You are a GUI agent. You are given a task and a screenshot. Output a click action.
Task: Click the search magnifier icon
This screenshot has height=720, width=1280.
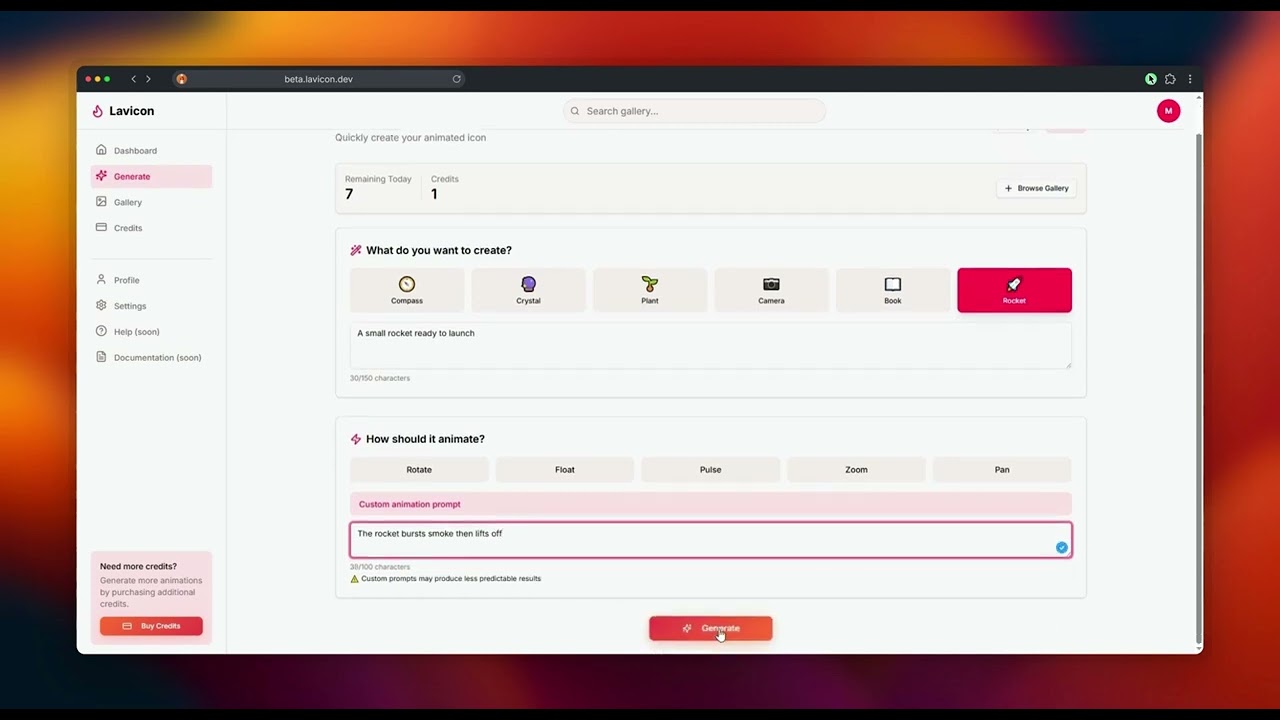(x=575, y=111)
